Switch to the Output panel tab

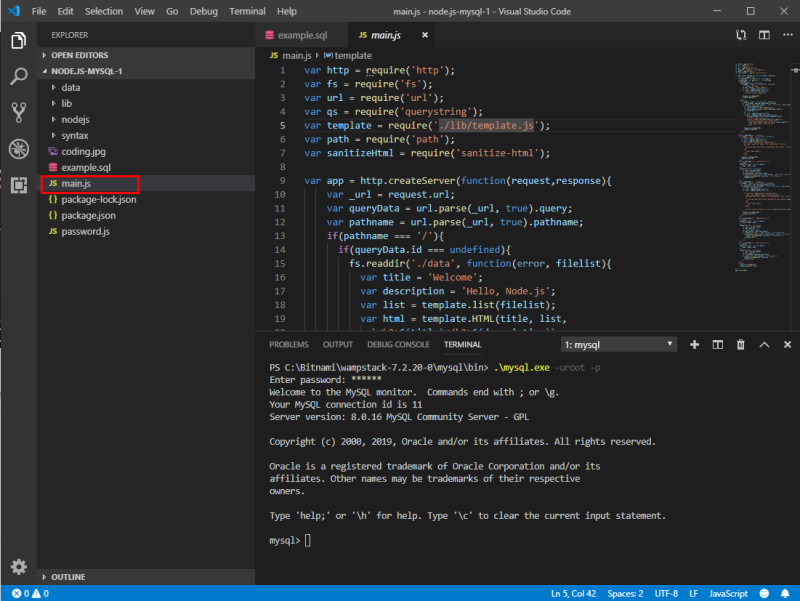tap(338, 345)
